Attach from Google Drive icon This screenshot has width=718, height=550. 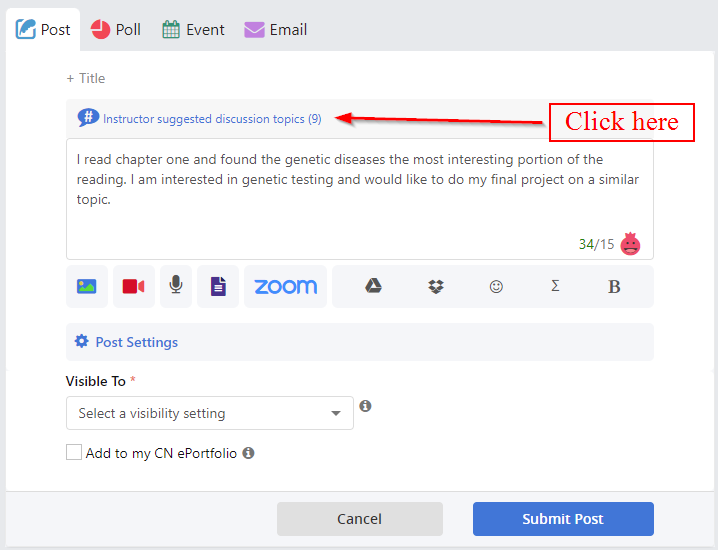(373, 286)
